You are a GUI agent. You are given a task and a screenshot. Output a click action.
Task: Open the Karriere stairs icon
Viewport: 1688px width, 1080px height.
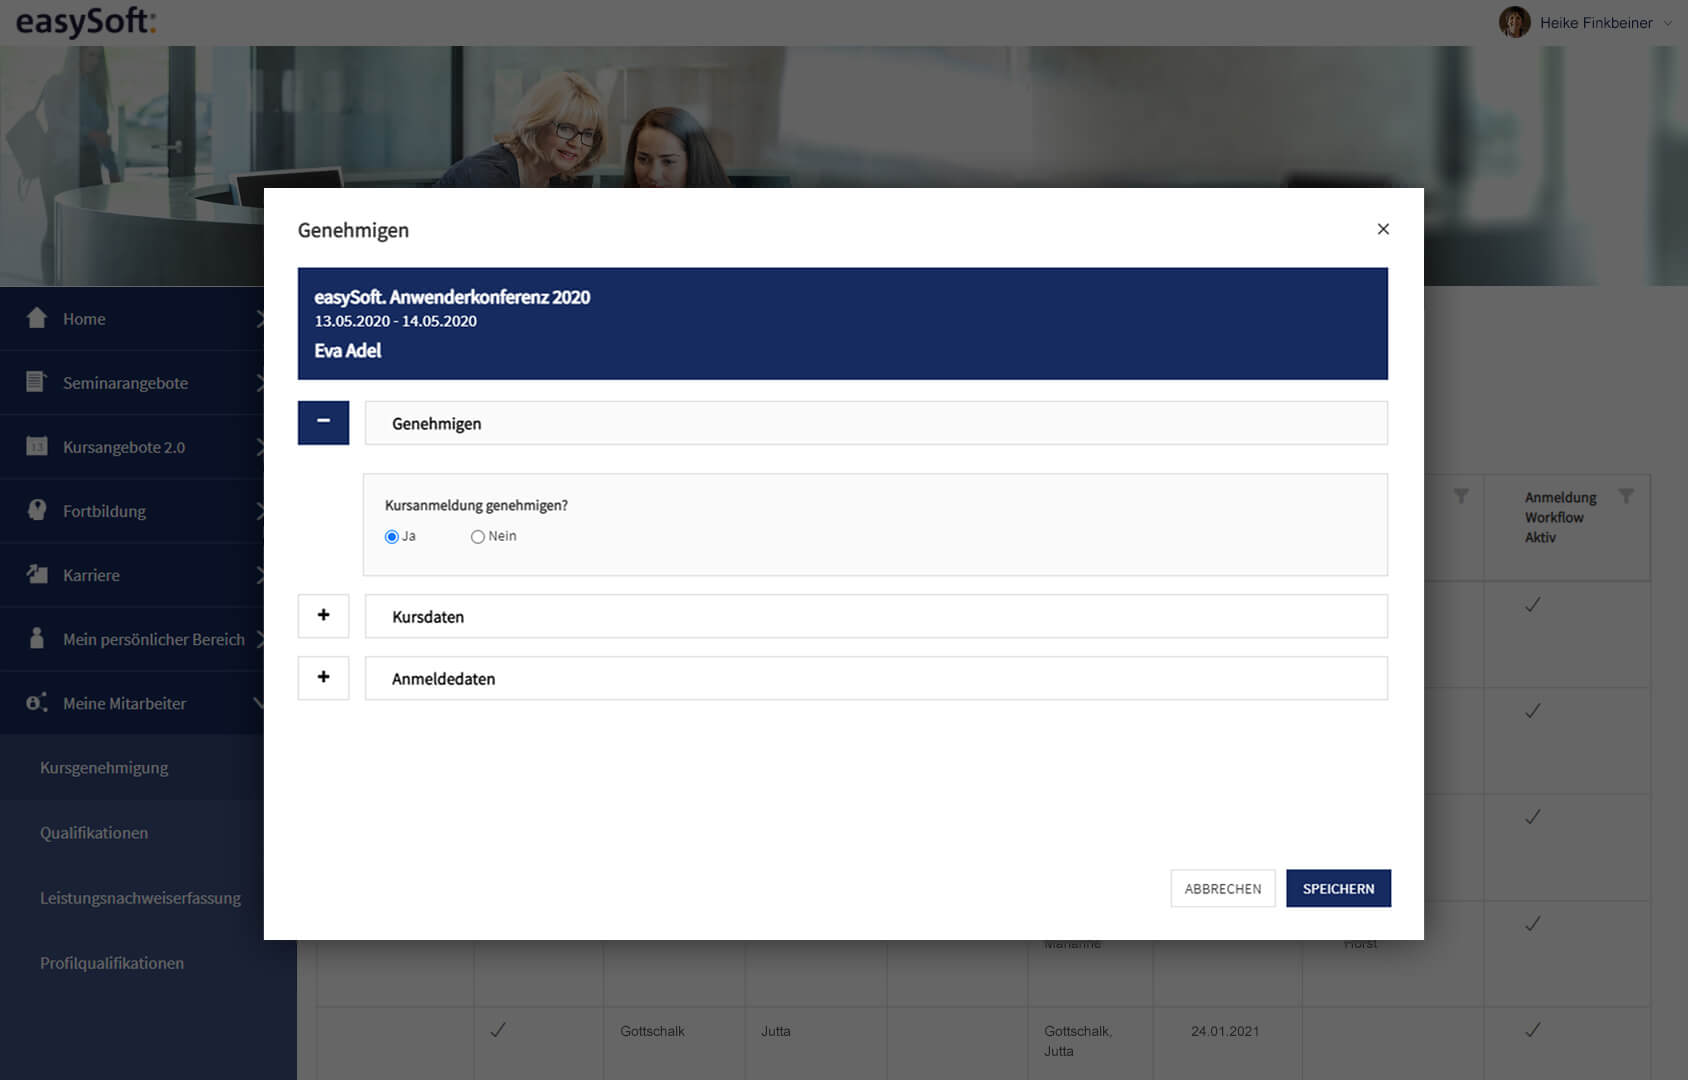37,574
